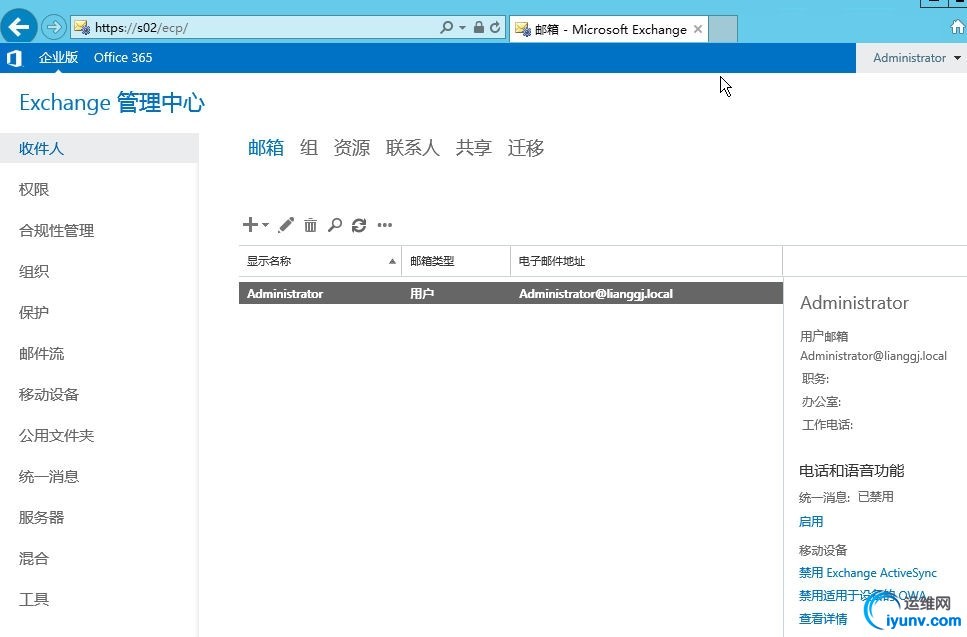
Task: Click the Office logo icon in header
Action: (x=14, y=58)
